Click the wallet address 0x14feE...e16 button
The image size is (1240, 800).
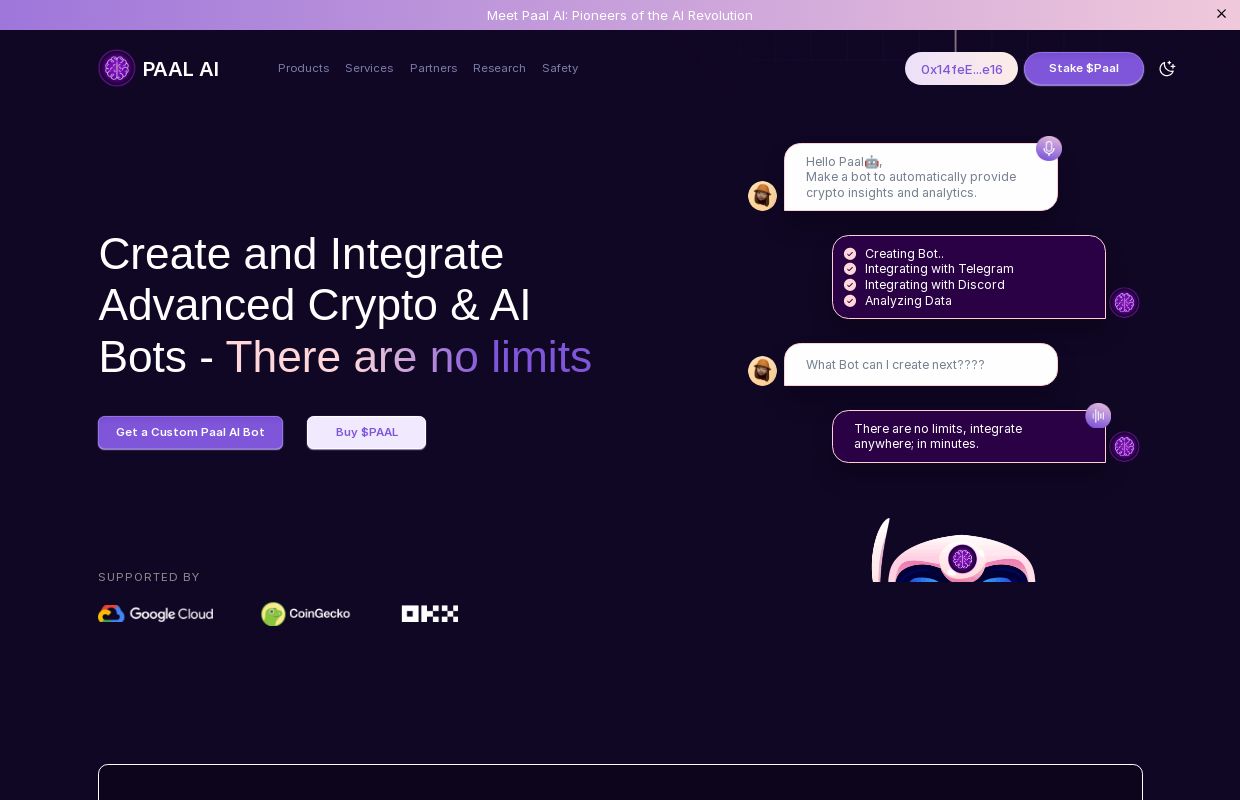click(x=961, y=69)
